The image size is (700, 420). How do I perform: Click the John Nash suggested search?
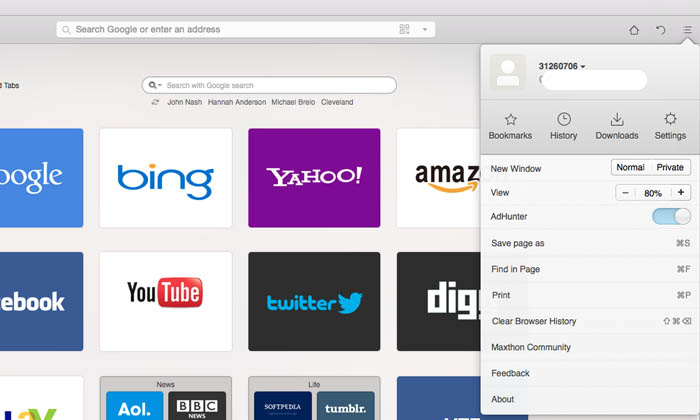point(185,102)
